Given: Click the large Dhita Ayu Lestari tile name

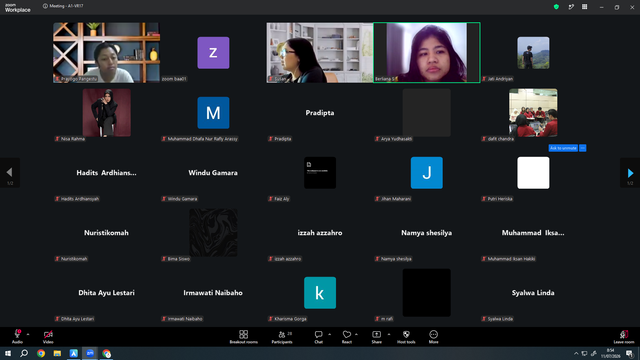Looking at the screenshot, I should coord(107,293).
